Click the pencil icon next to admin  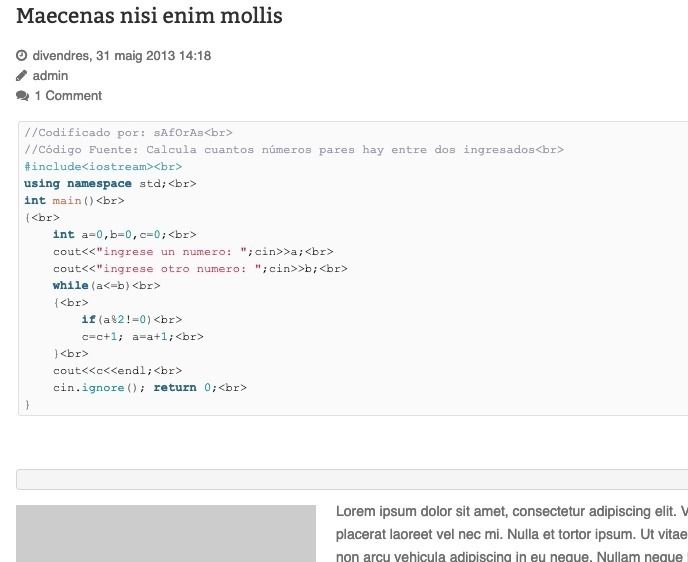pos(22,75)
